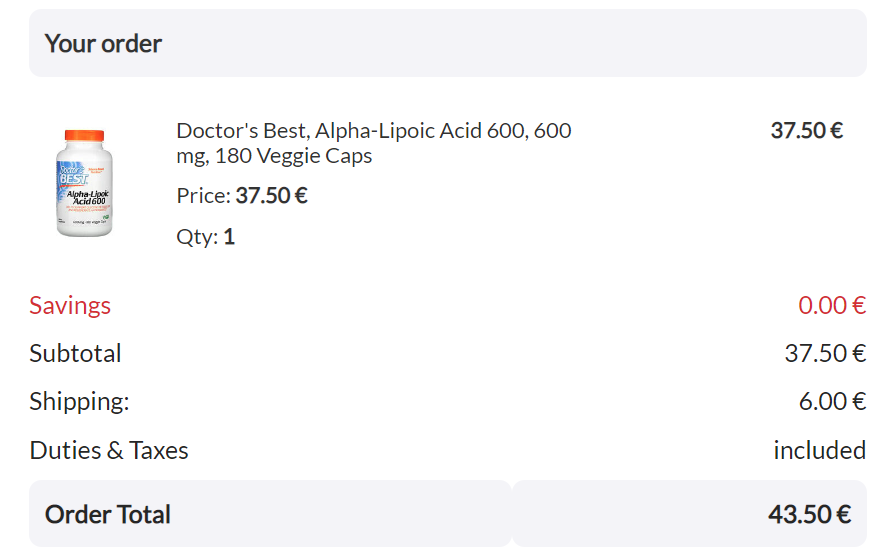Viewport: 895px width, 555px height.
Task: Click the Order Total label
Action: coord(108,514)
